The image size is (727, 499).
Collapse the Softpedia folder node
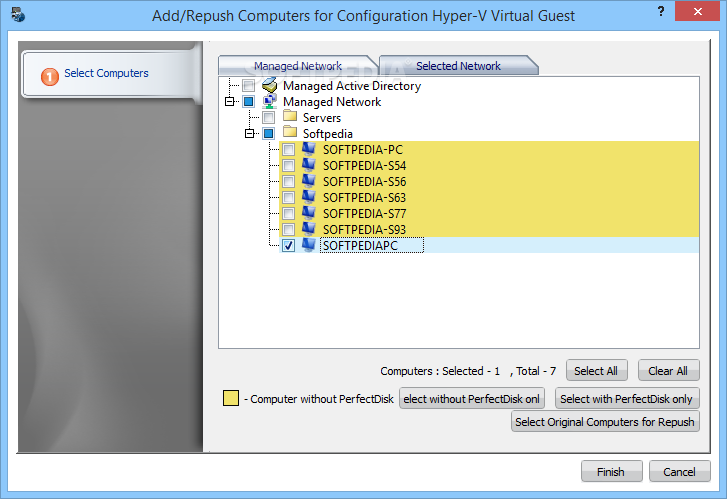point(249,134)
